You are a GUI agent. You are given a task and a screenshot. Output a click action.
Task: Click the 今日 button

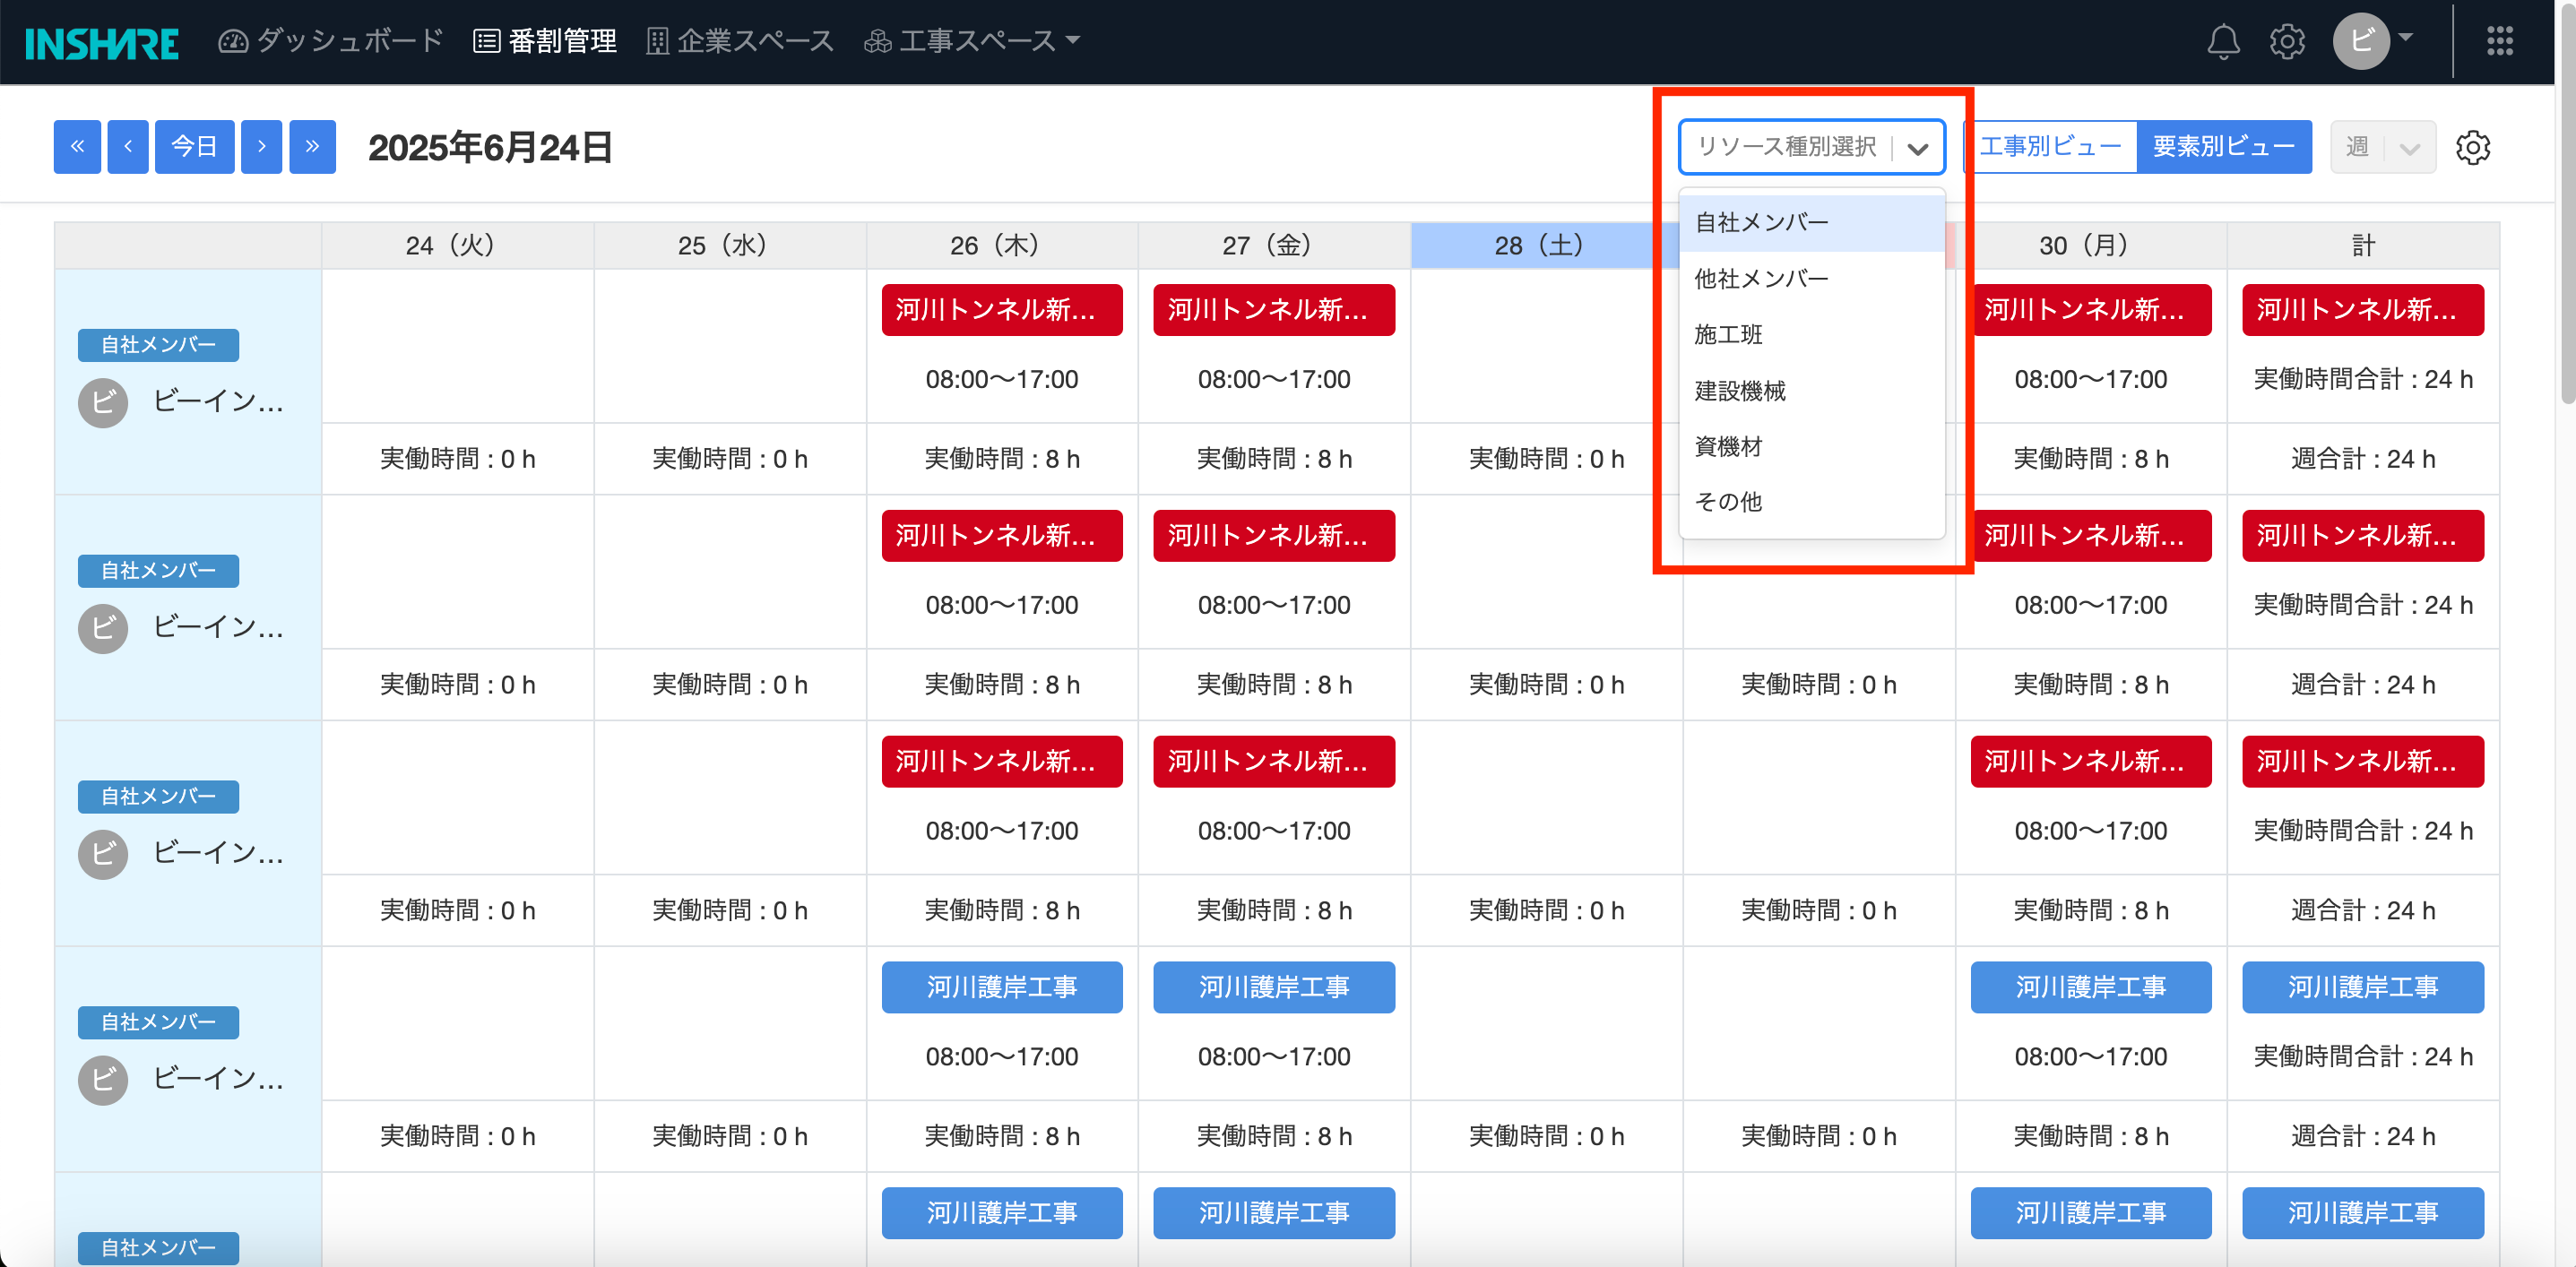194,147
